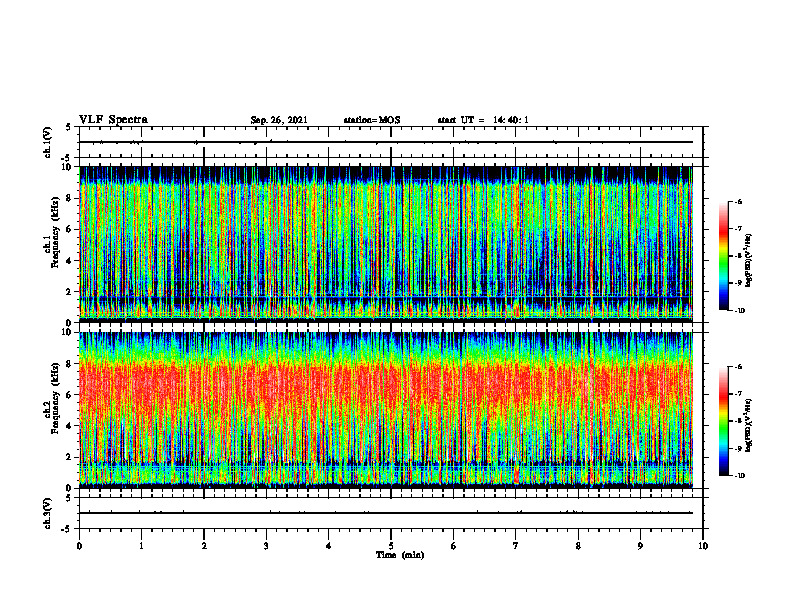Click time axis tick label "6"
The height and width of the screenshot is (612, 792).
[x=454, y=546]
